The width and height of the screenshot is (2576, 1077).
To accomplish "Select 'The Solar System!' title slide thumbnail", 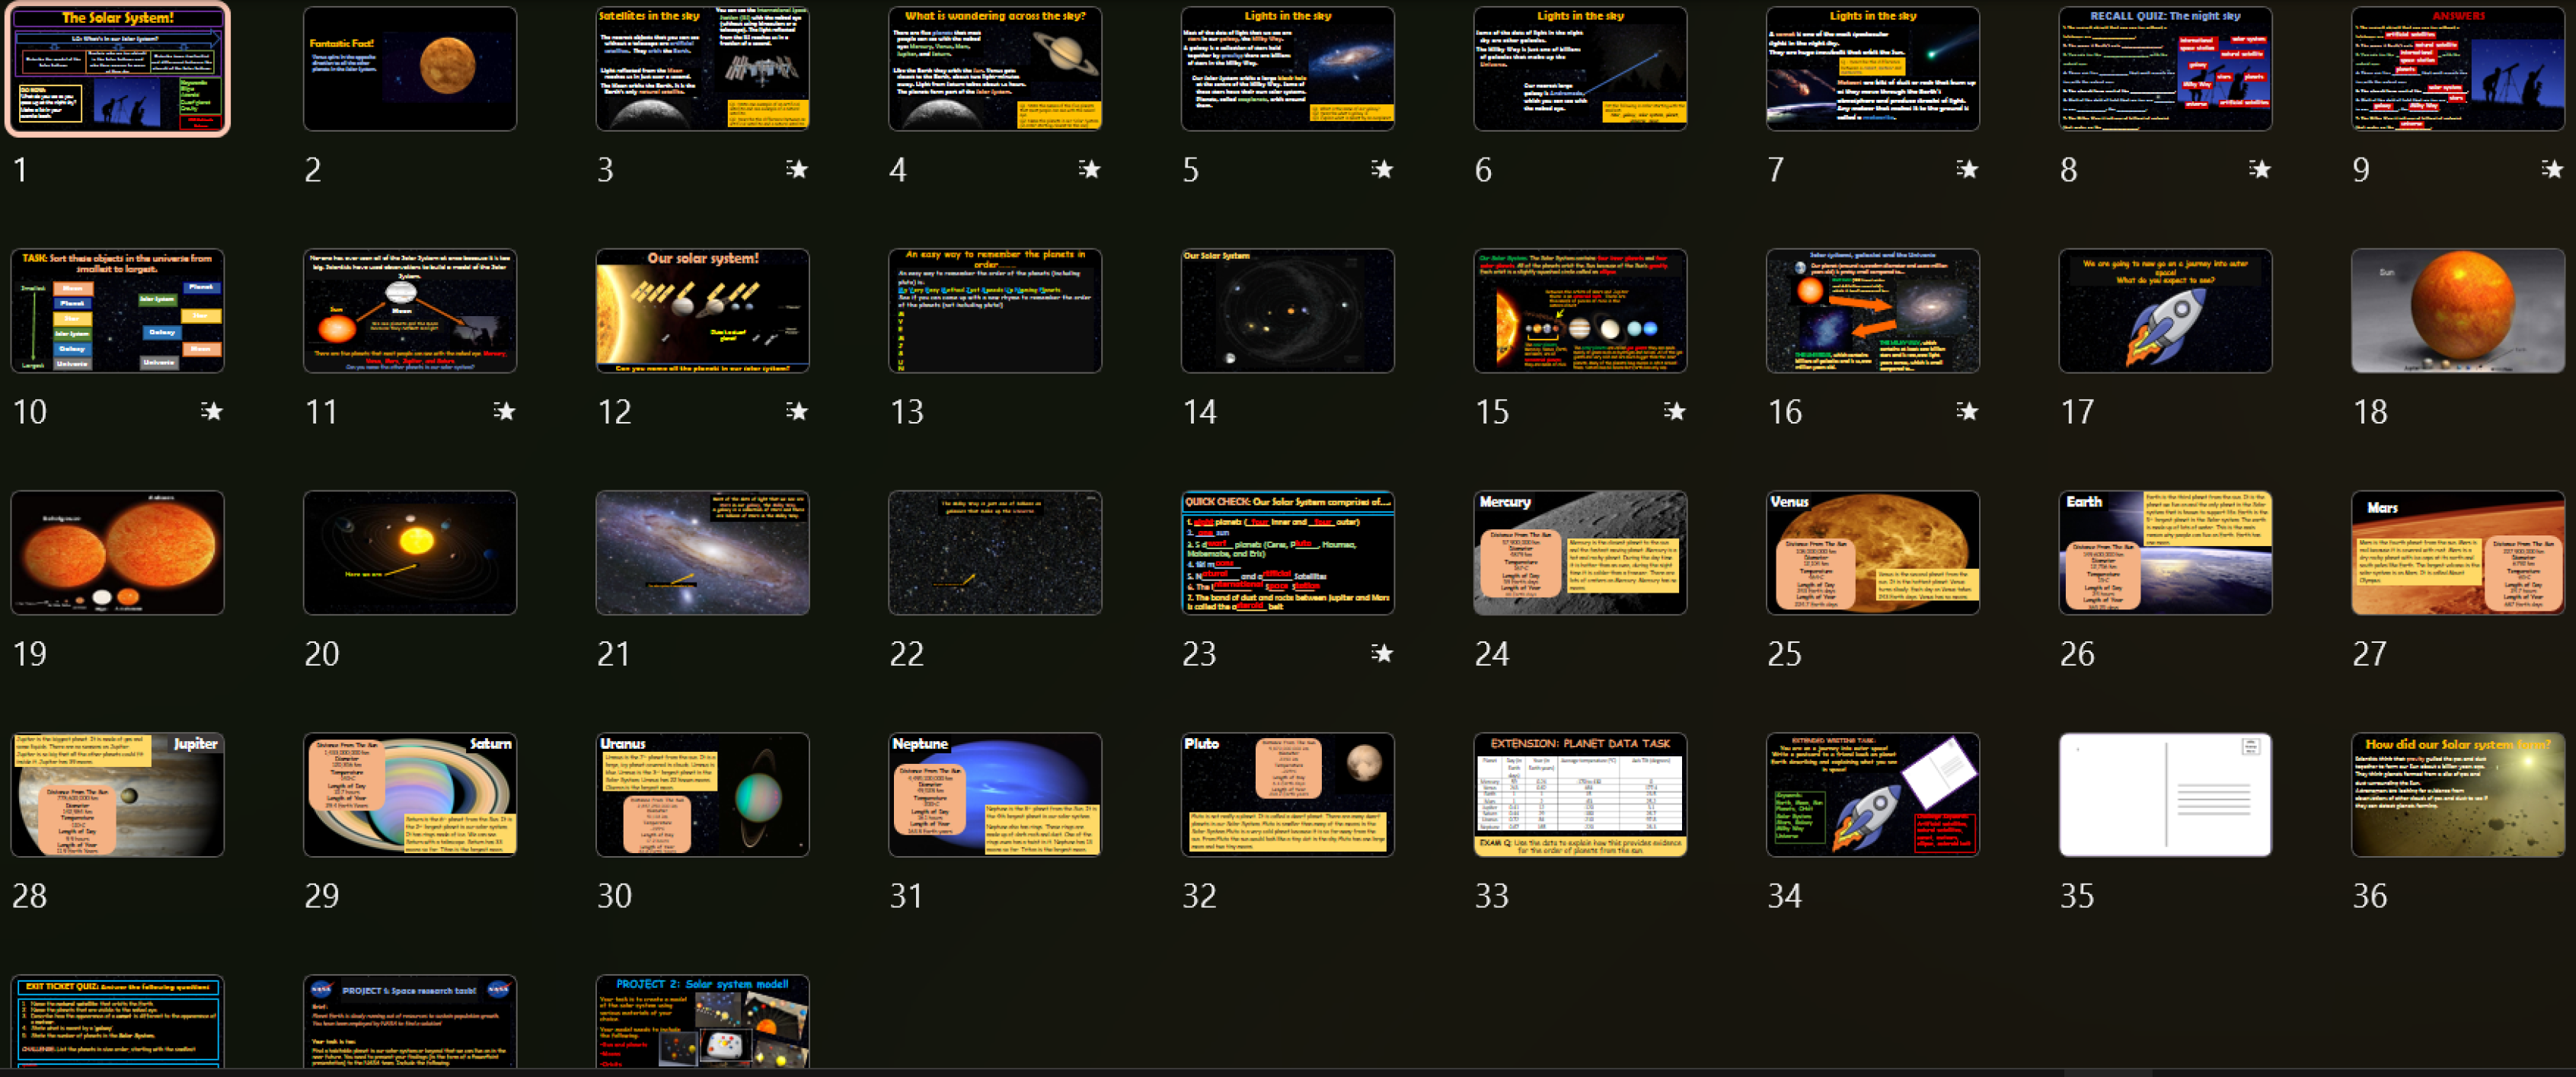I will [118, 69].
